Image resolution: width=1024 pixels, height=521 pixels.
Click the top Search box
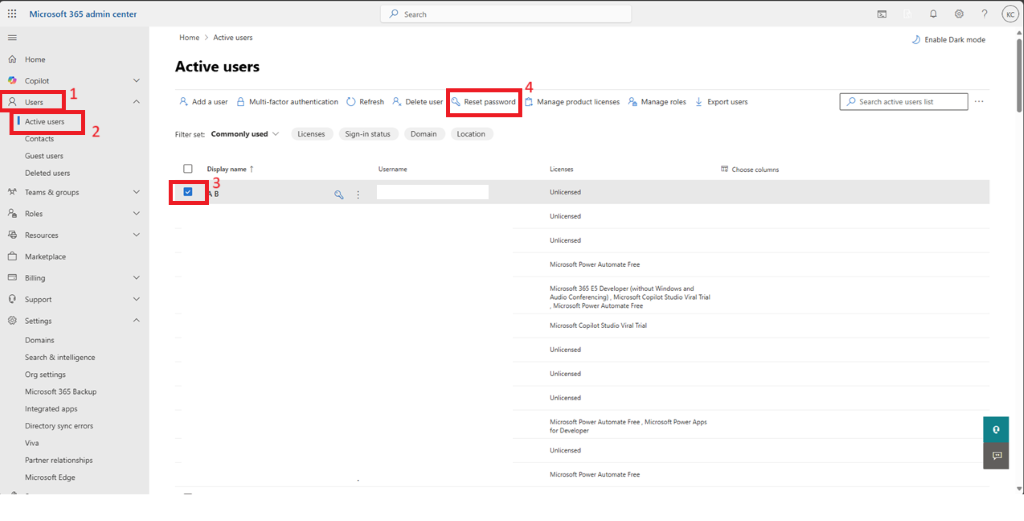(x=506, y=14)
